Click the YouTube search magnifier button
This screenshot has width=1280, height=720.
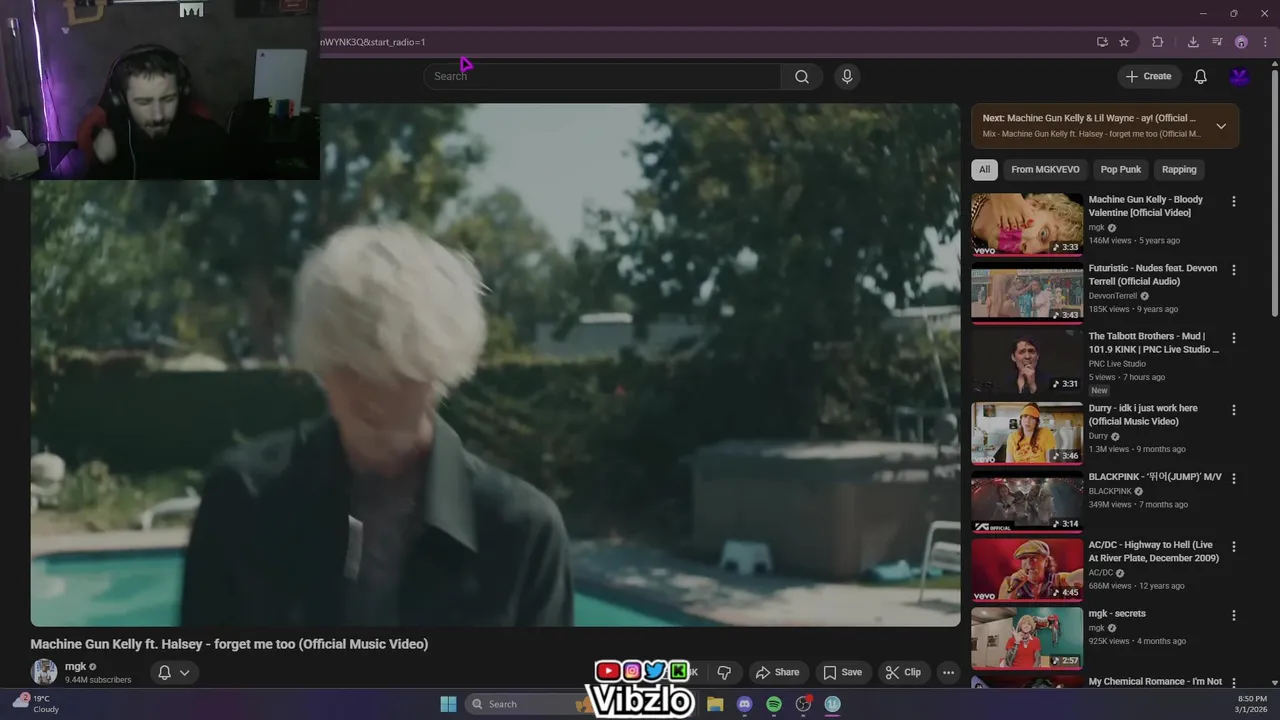click(x=801, y=77)
